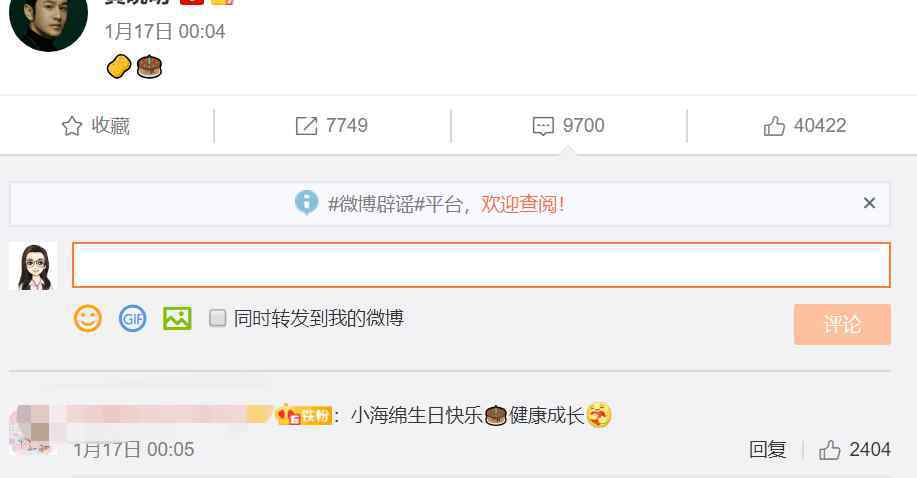
Task: Like the comment with 2404 thumbs-up
Action: pyautogui.click(x=830, y=450)
